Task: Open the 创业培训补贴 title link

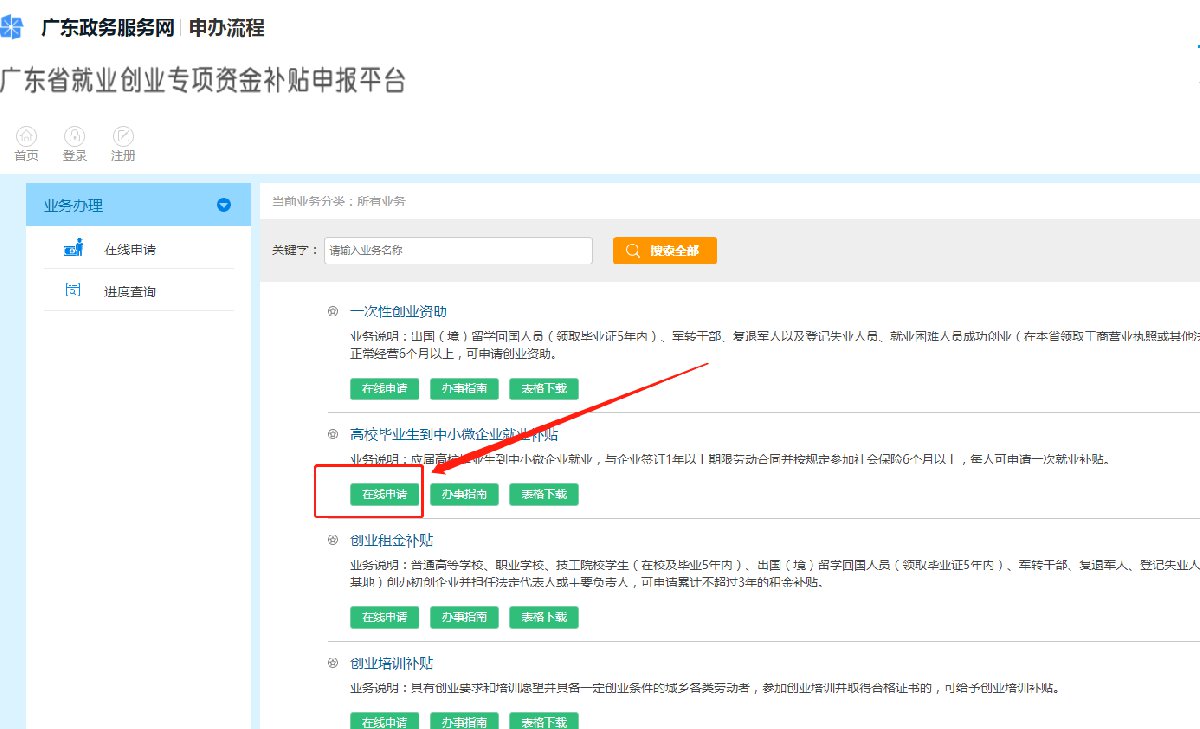Action: pos(391,664)
